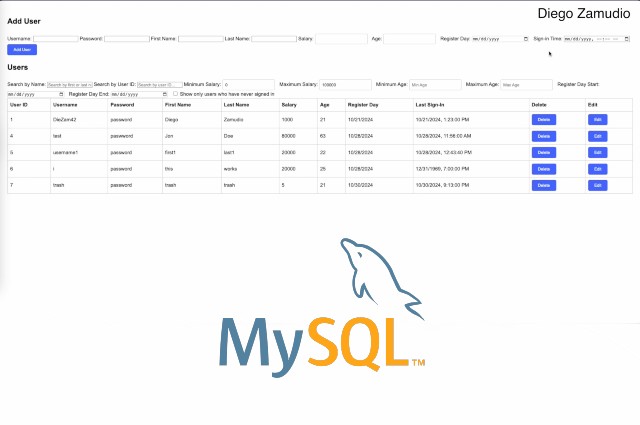Edit the trash user row
This screenshot has height=425, width=640.
point(598,185)
